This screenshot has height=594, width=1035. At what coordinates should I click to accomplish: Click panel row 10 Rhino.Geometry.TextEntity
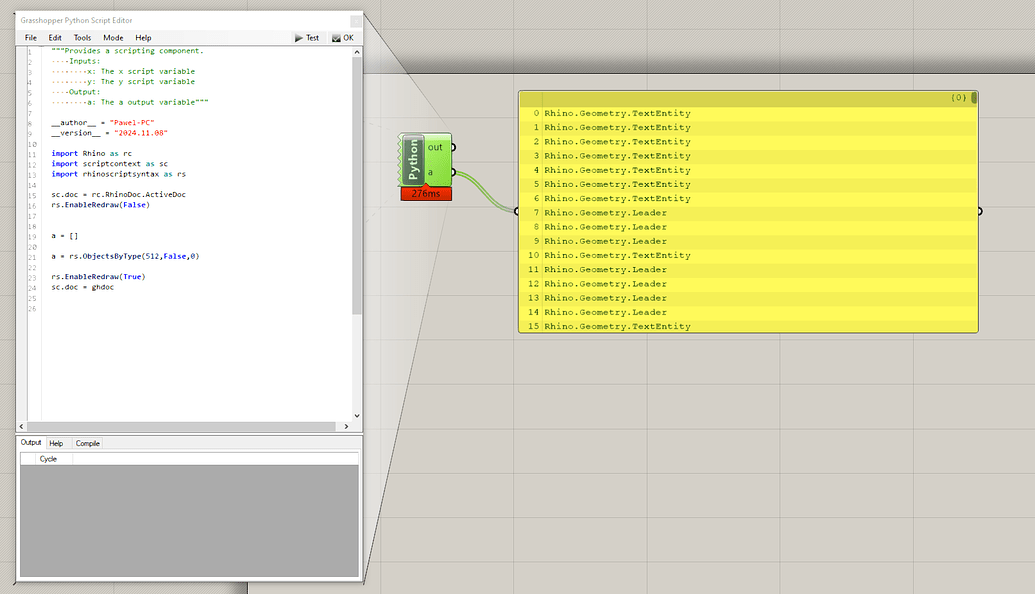(x=747, y=255)
